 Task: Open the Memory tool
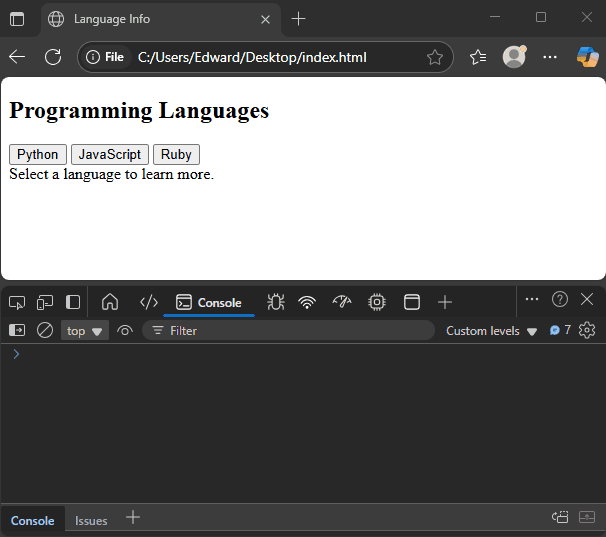[377, 302]
